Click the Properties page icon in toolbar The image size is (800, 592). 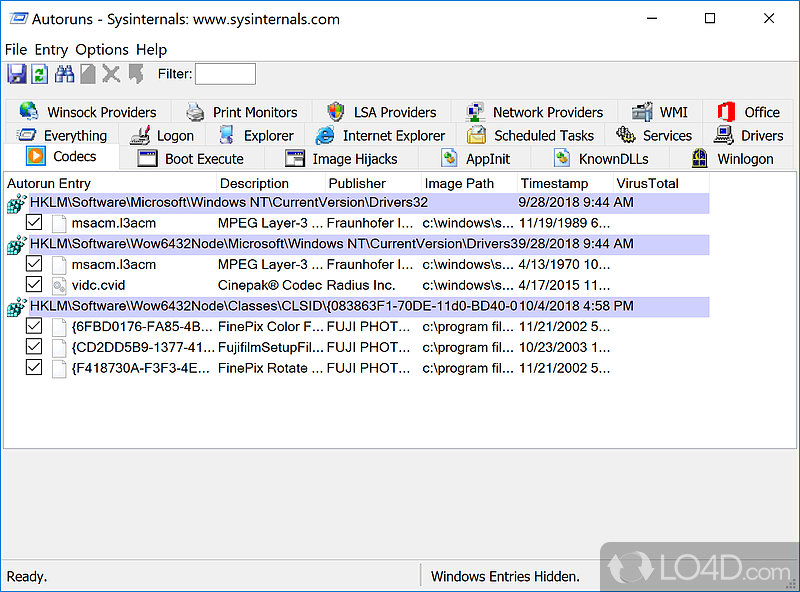pos(88,74)
